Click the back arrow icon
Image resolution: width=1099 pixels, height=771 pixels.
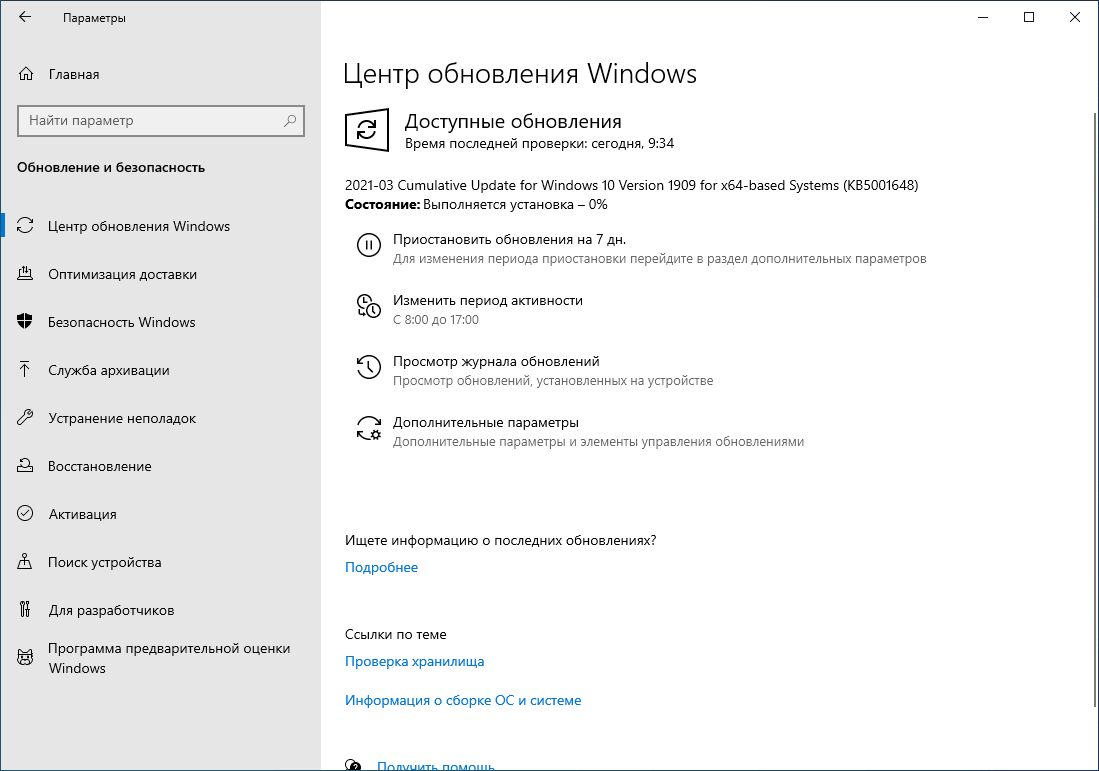[24, 17]
